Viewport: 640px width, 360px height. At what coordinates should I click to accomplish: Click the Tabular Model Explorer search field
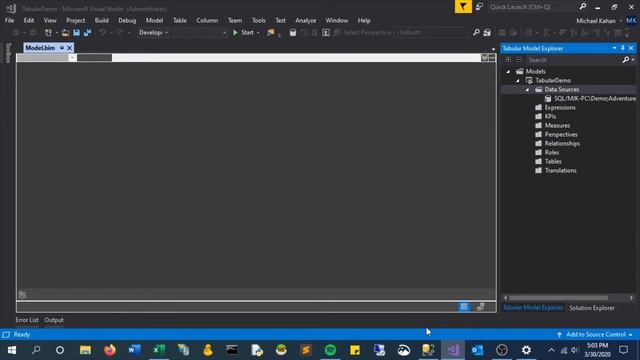tap(573, 60)
